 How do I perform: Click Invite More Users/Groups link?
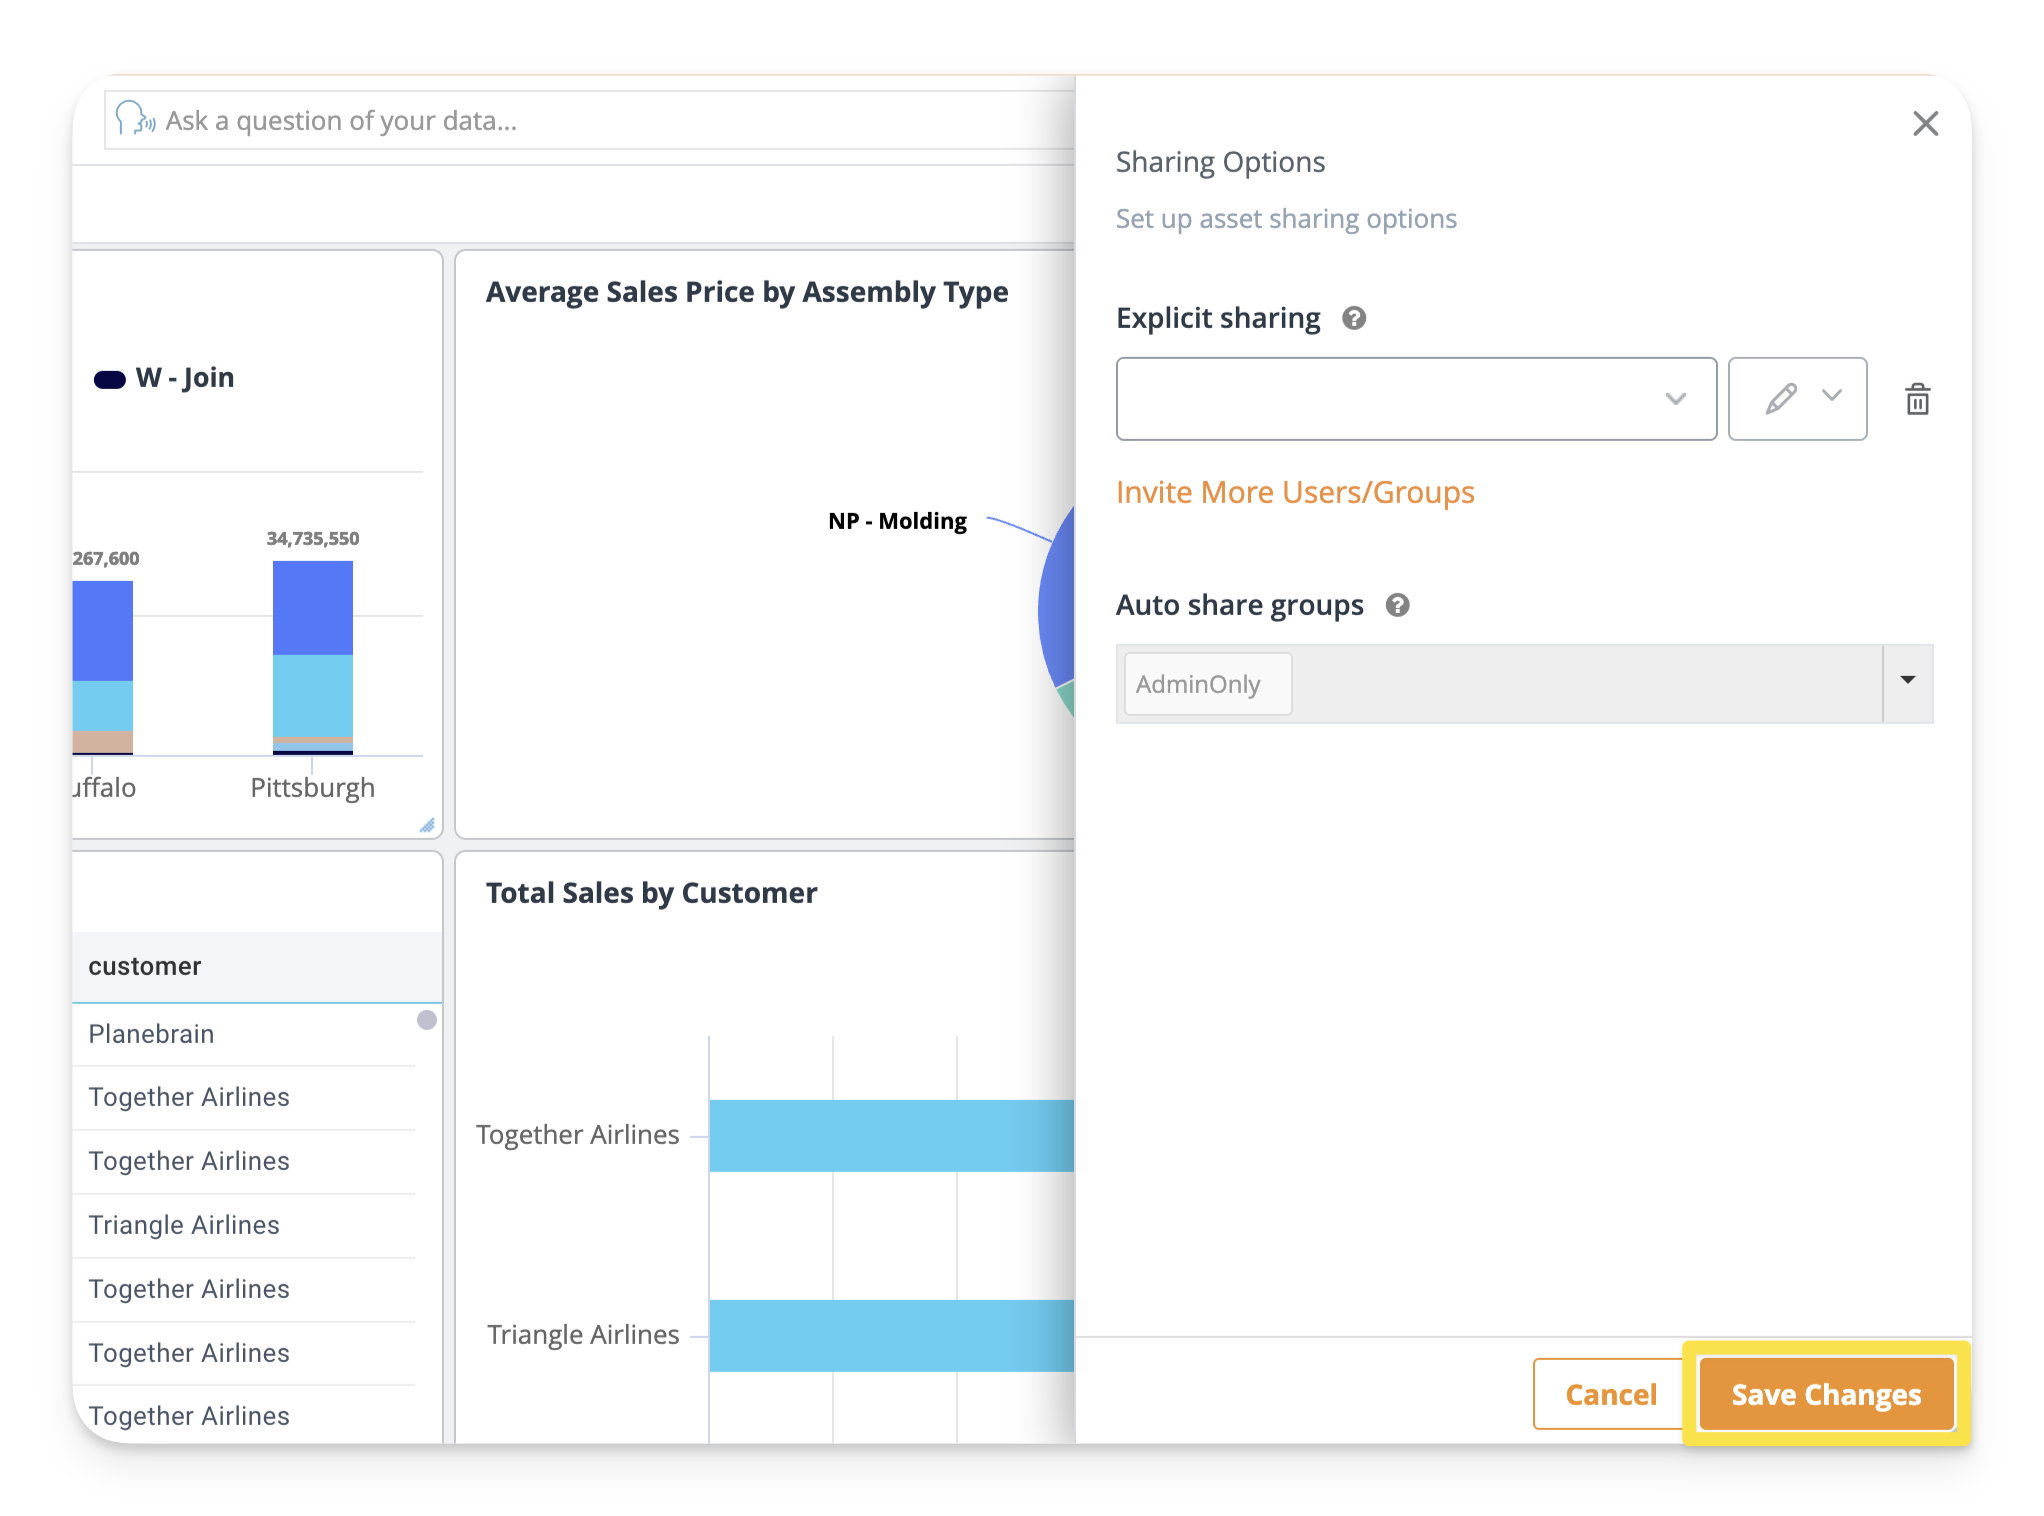tap(1294, 492)
